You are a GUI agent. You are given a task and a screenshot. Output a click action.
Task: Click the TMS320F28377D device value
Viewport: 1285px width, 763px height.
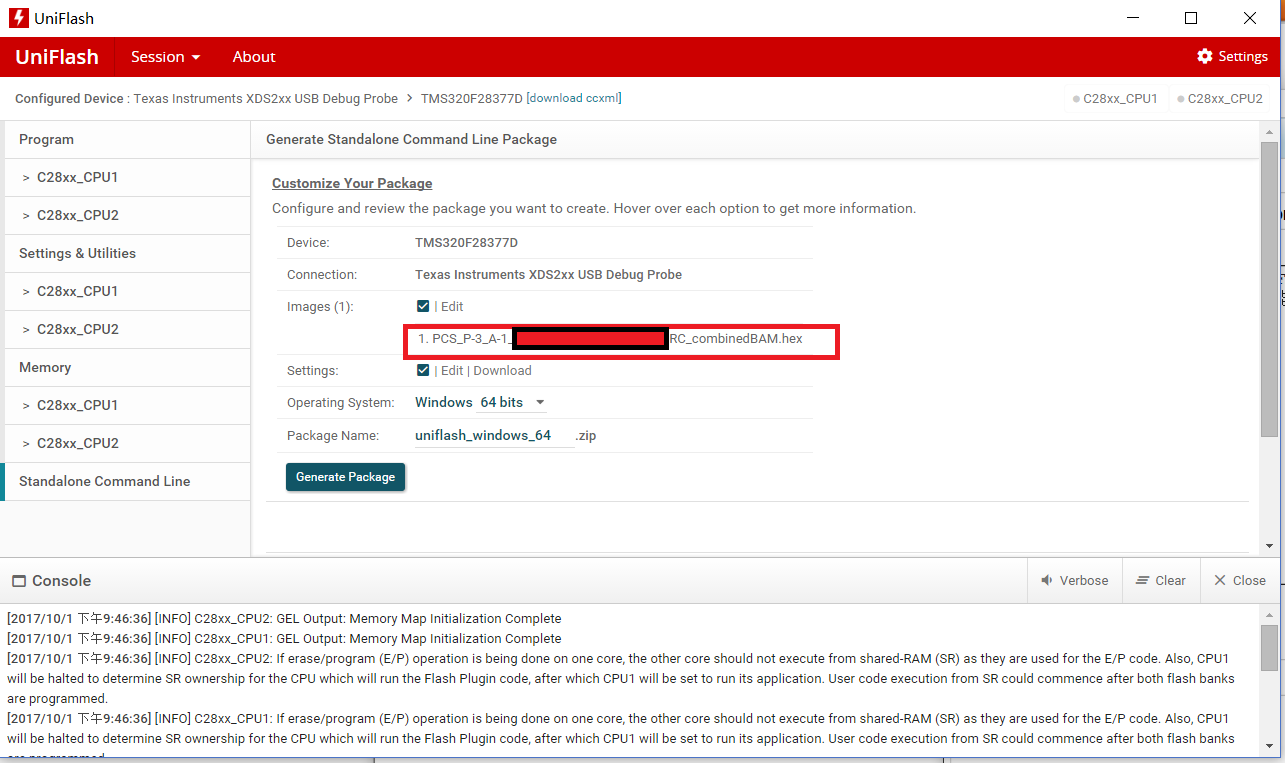[x=466, y=243]
